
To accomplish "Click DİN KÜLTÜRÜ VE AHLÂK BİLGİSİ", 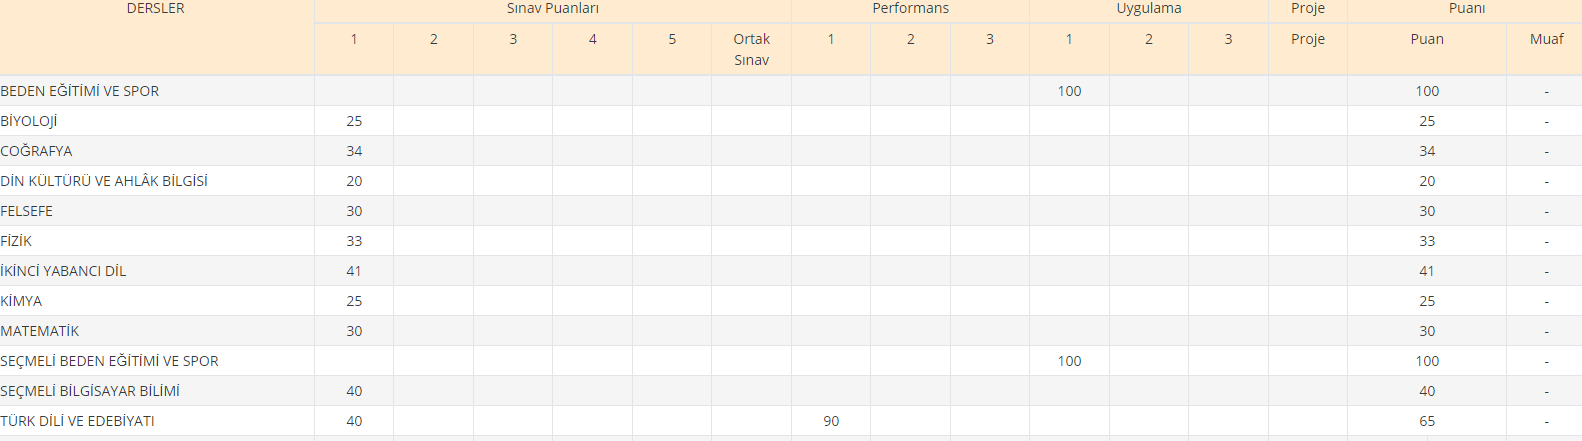I will [x=104, y=181].
